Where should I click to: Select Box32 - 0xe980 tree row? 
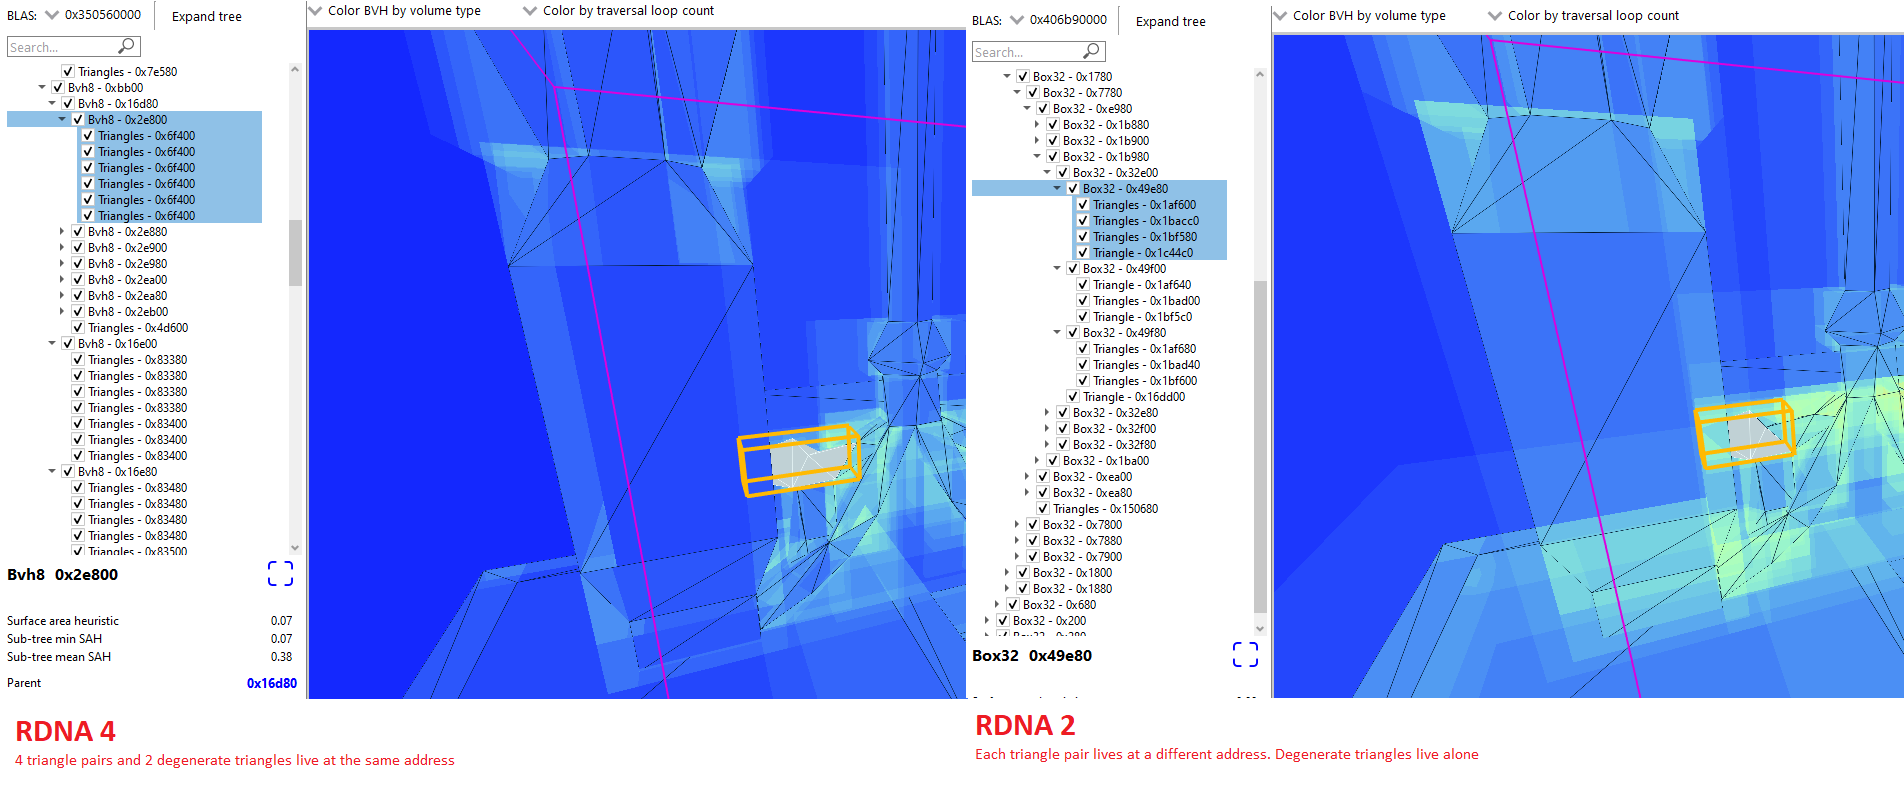coord(1092,109)
